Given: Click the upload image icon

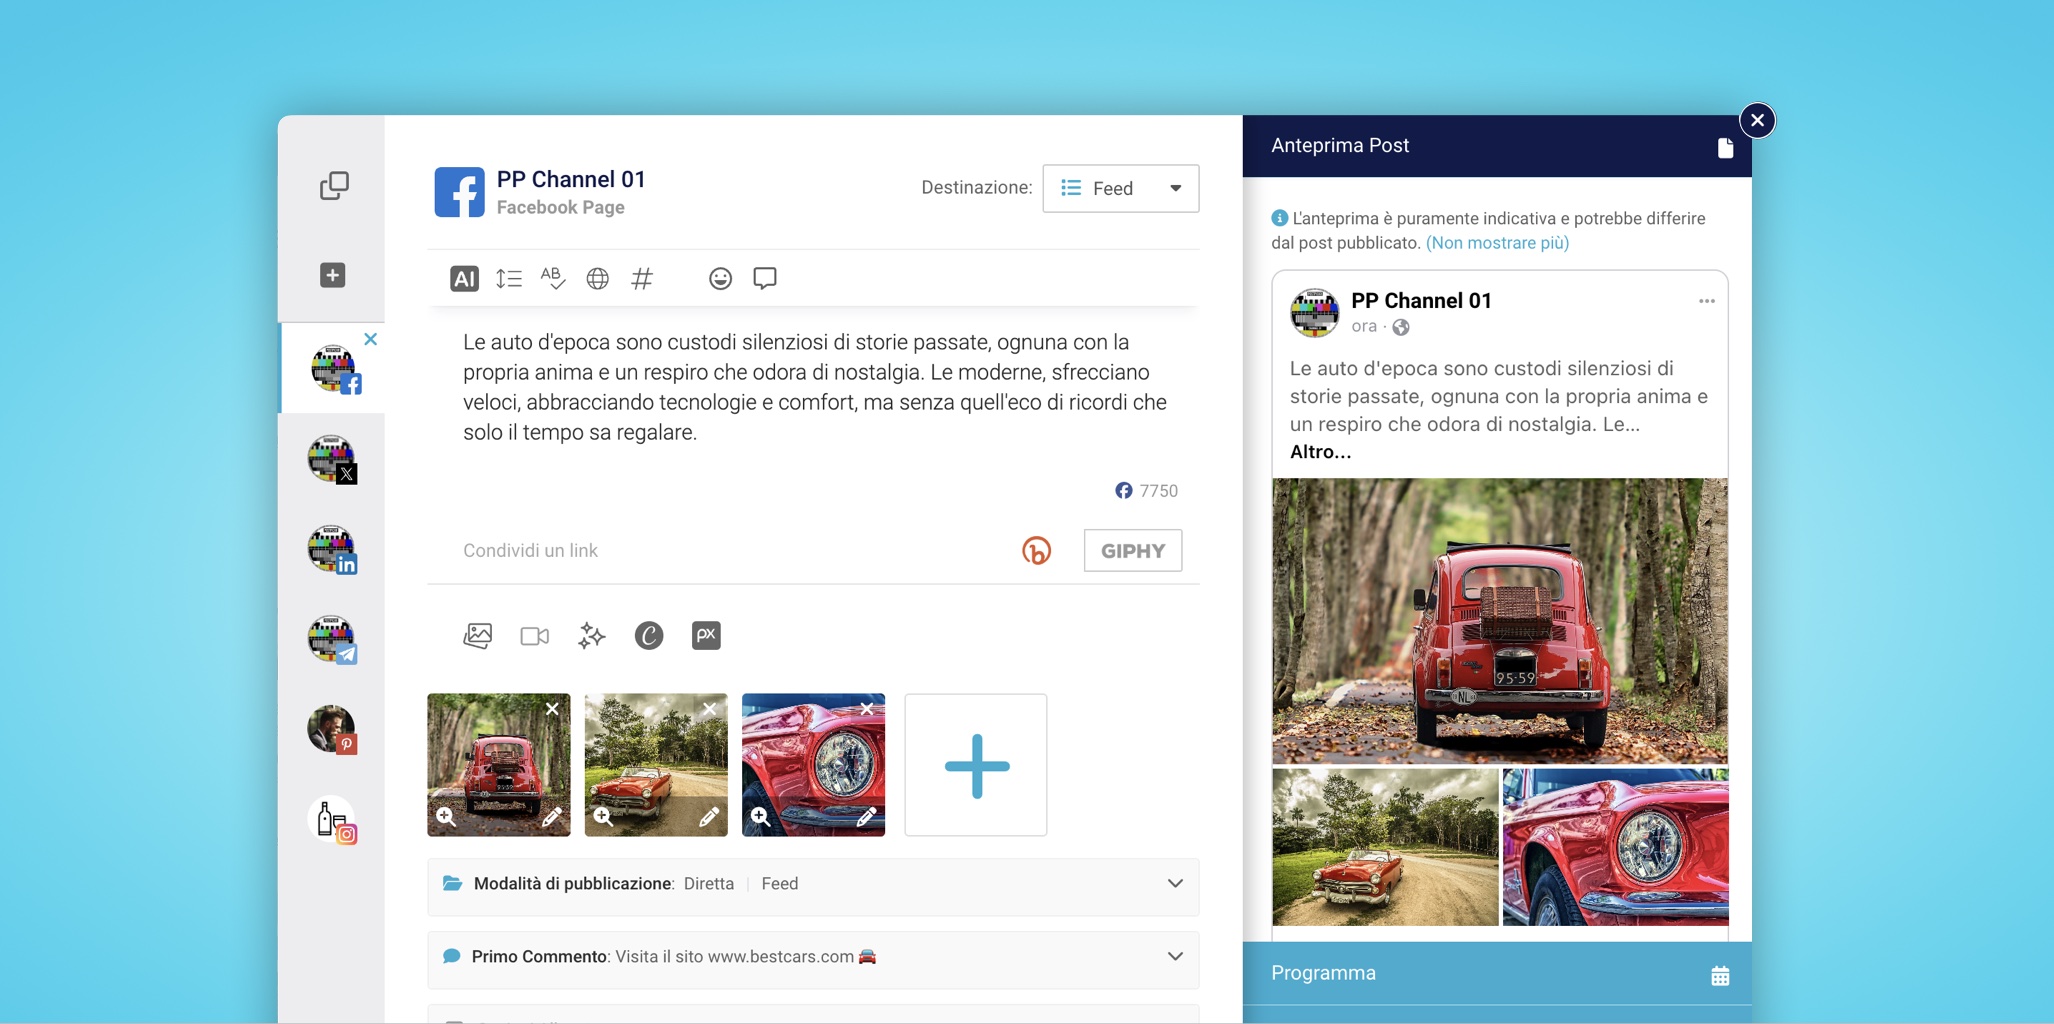Looking at the screenshot, I should 478,636.
